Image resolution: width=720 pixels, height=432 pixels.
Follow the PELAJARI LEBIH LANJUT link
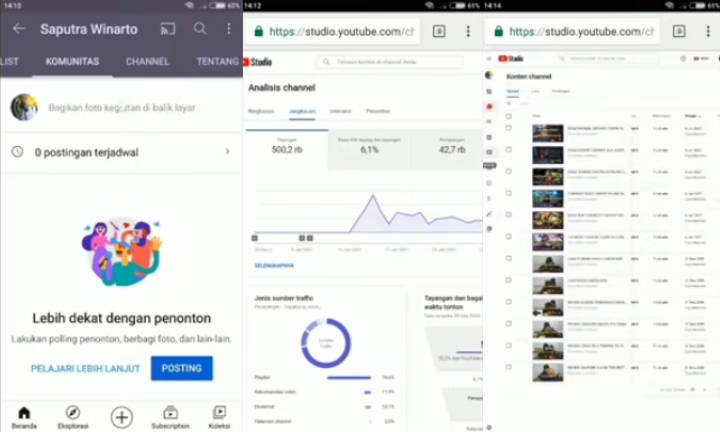coord(85,368)
